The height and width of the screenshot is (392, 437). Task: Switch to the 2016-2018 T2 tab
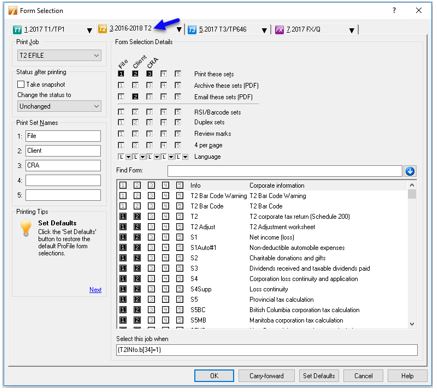point(130,28)
